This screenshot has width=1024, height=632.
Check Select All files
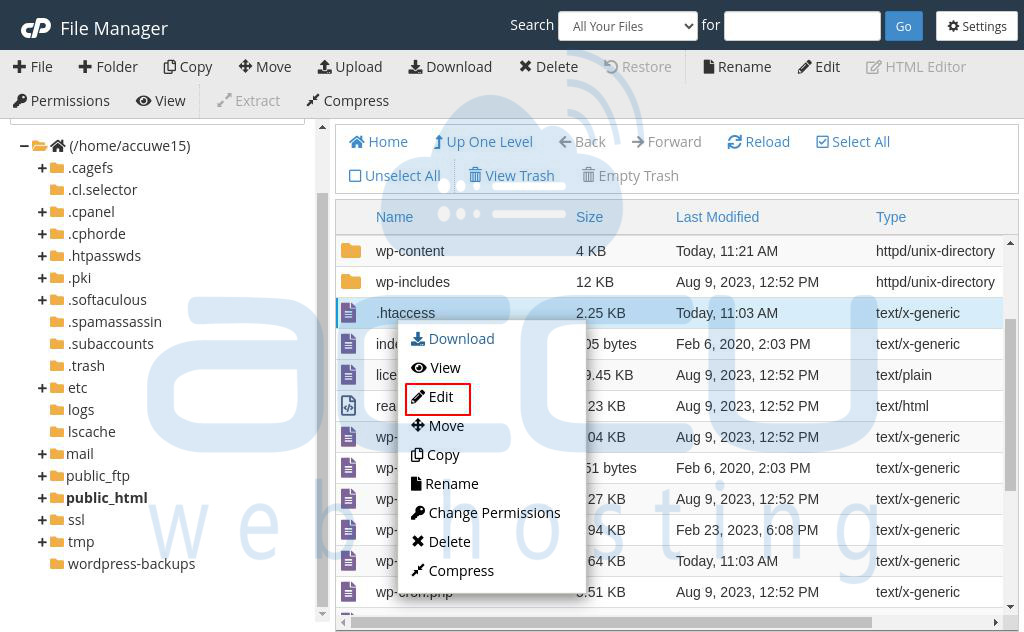[853, 142]
